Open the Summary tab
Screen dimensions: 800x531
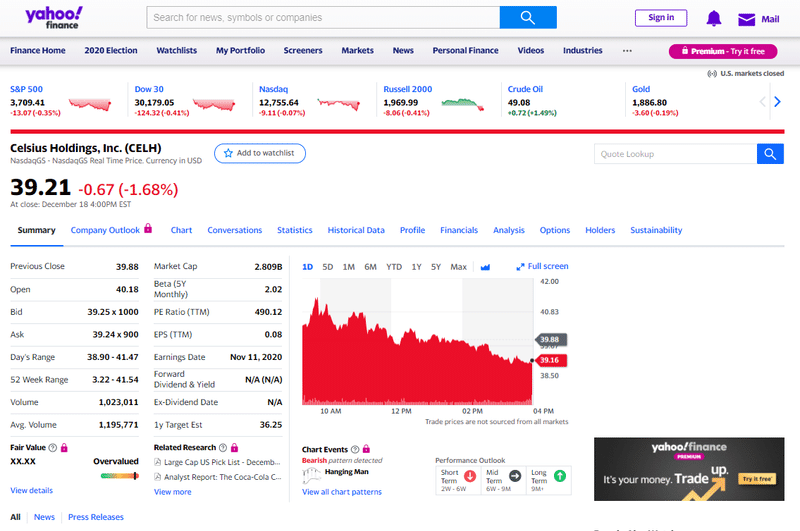(36, 230)
